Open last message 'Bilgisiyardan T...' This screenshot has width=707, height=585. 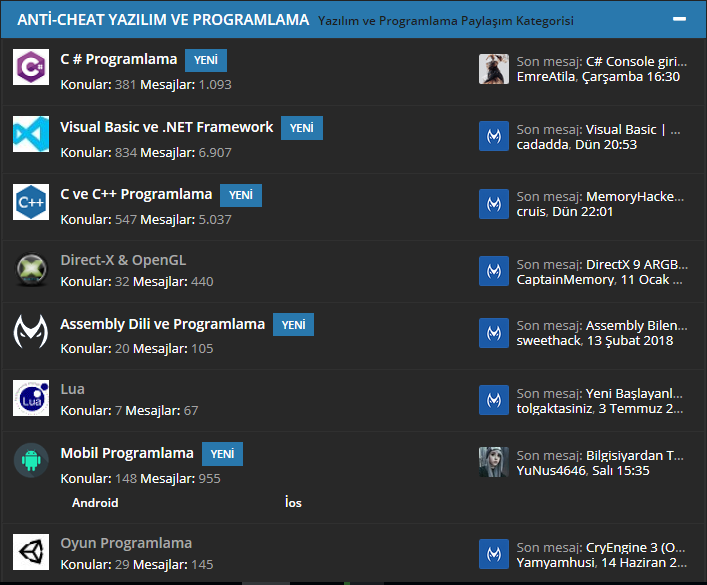(x=635, y=456)
